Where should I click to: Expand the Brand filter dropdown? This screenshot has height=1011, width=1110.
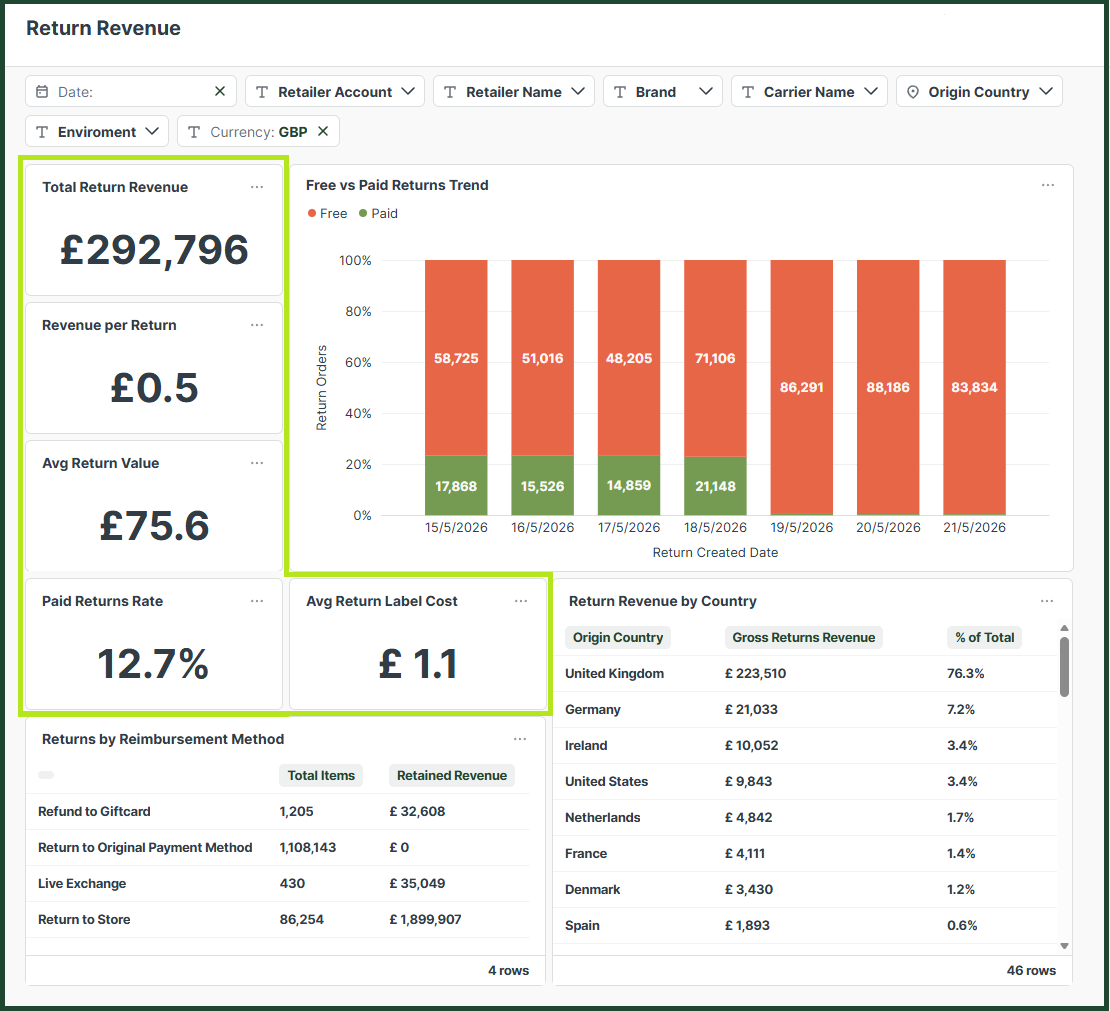(663, 91)
